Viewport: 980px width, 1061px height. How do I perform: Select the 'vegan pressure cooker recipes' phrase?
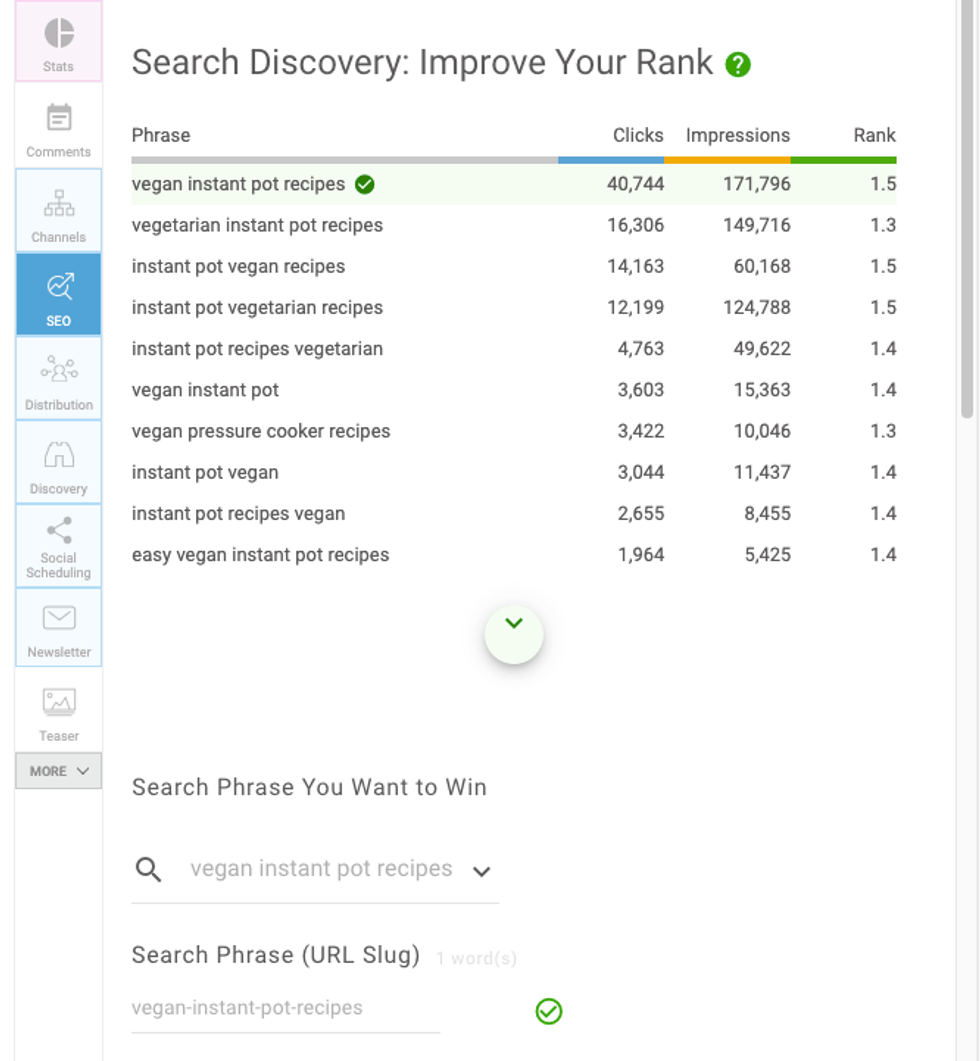pos(261,432)
